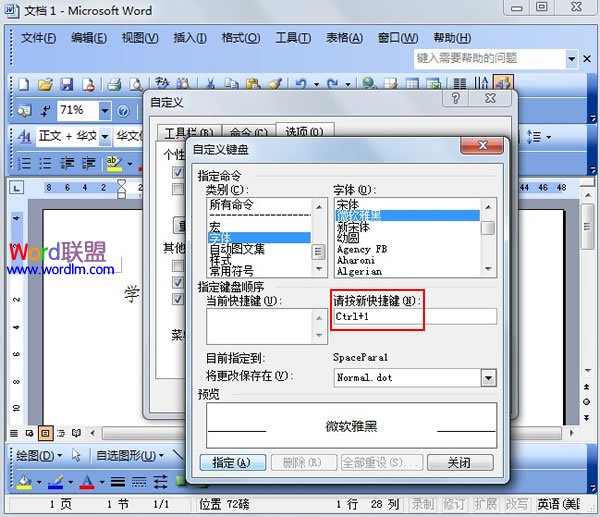Activate the Format Painter brush icon

tap(275, 83)
